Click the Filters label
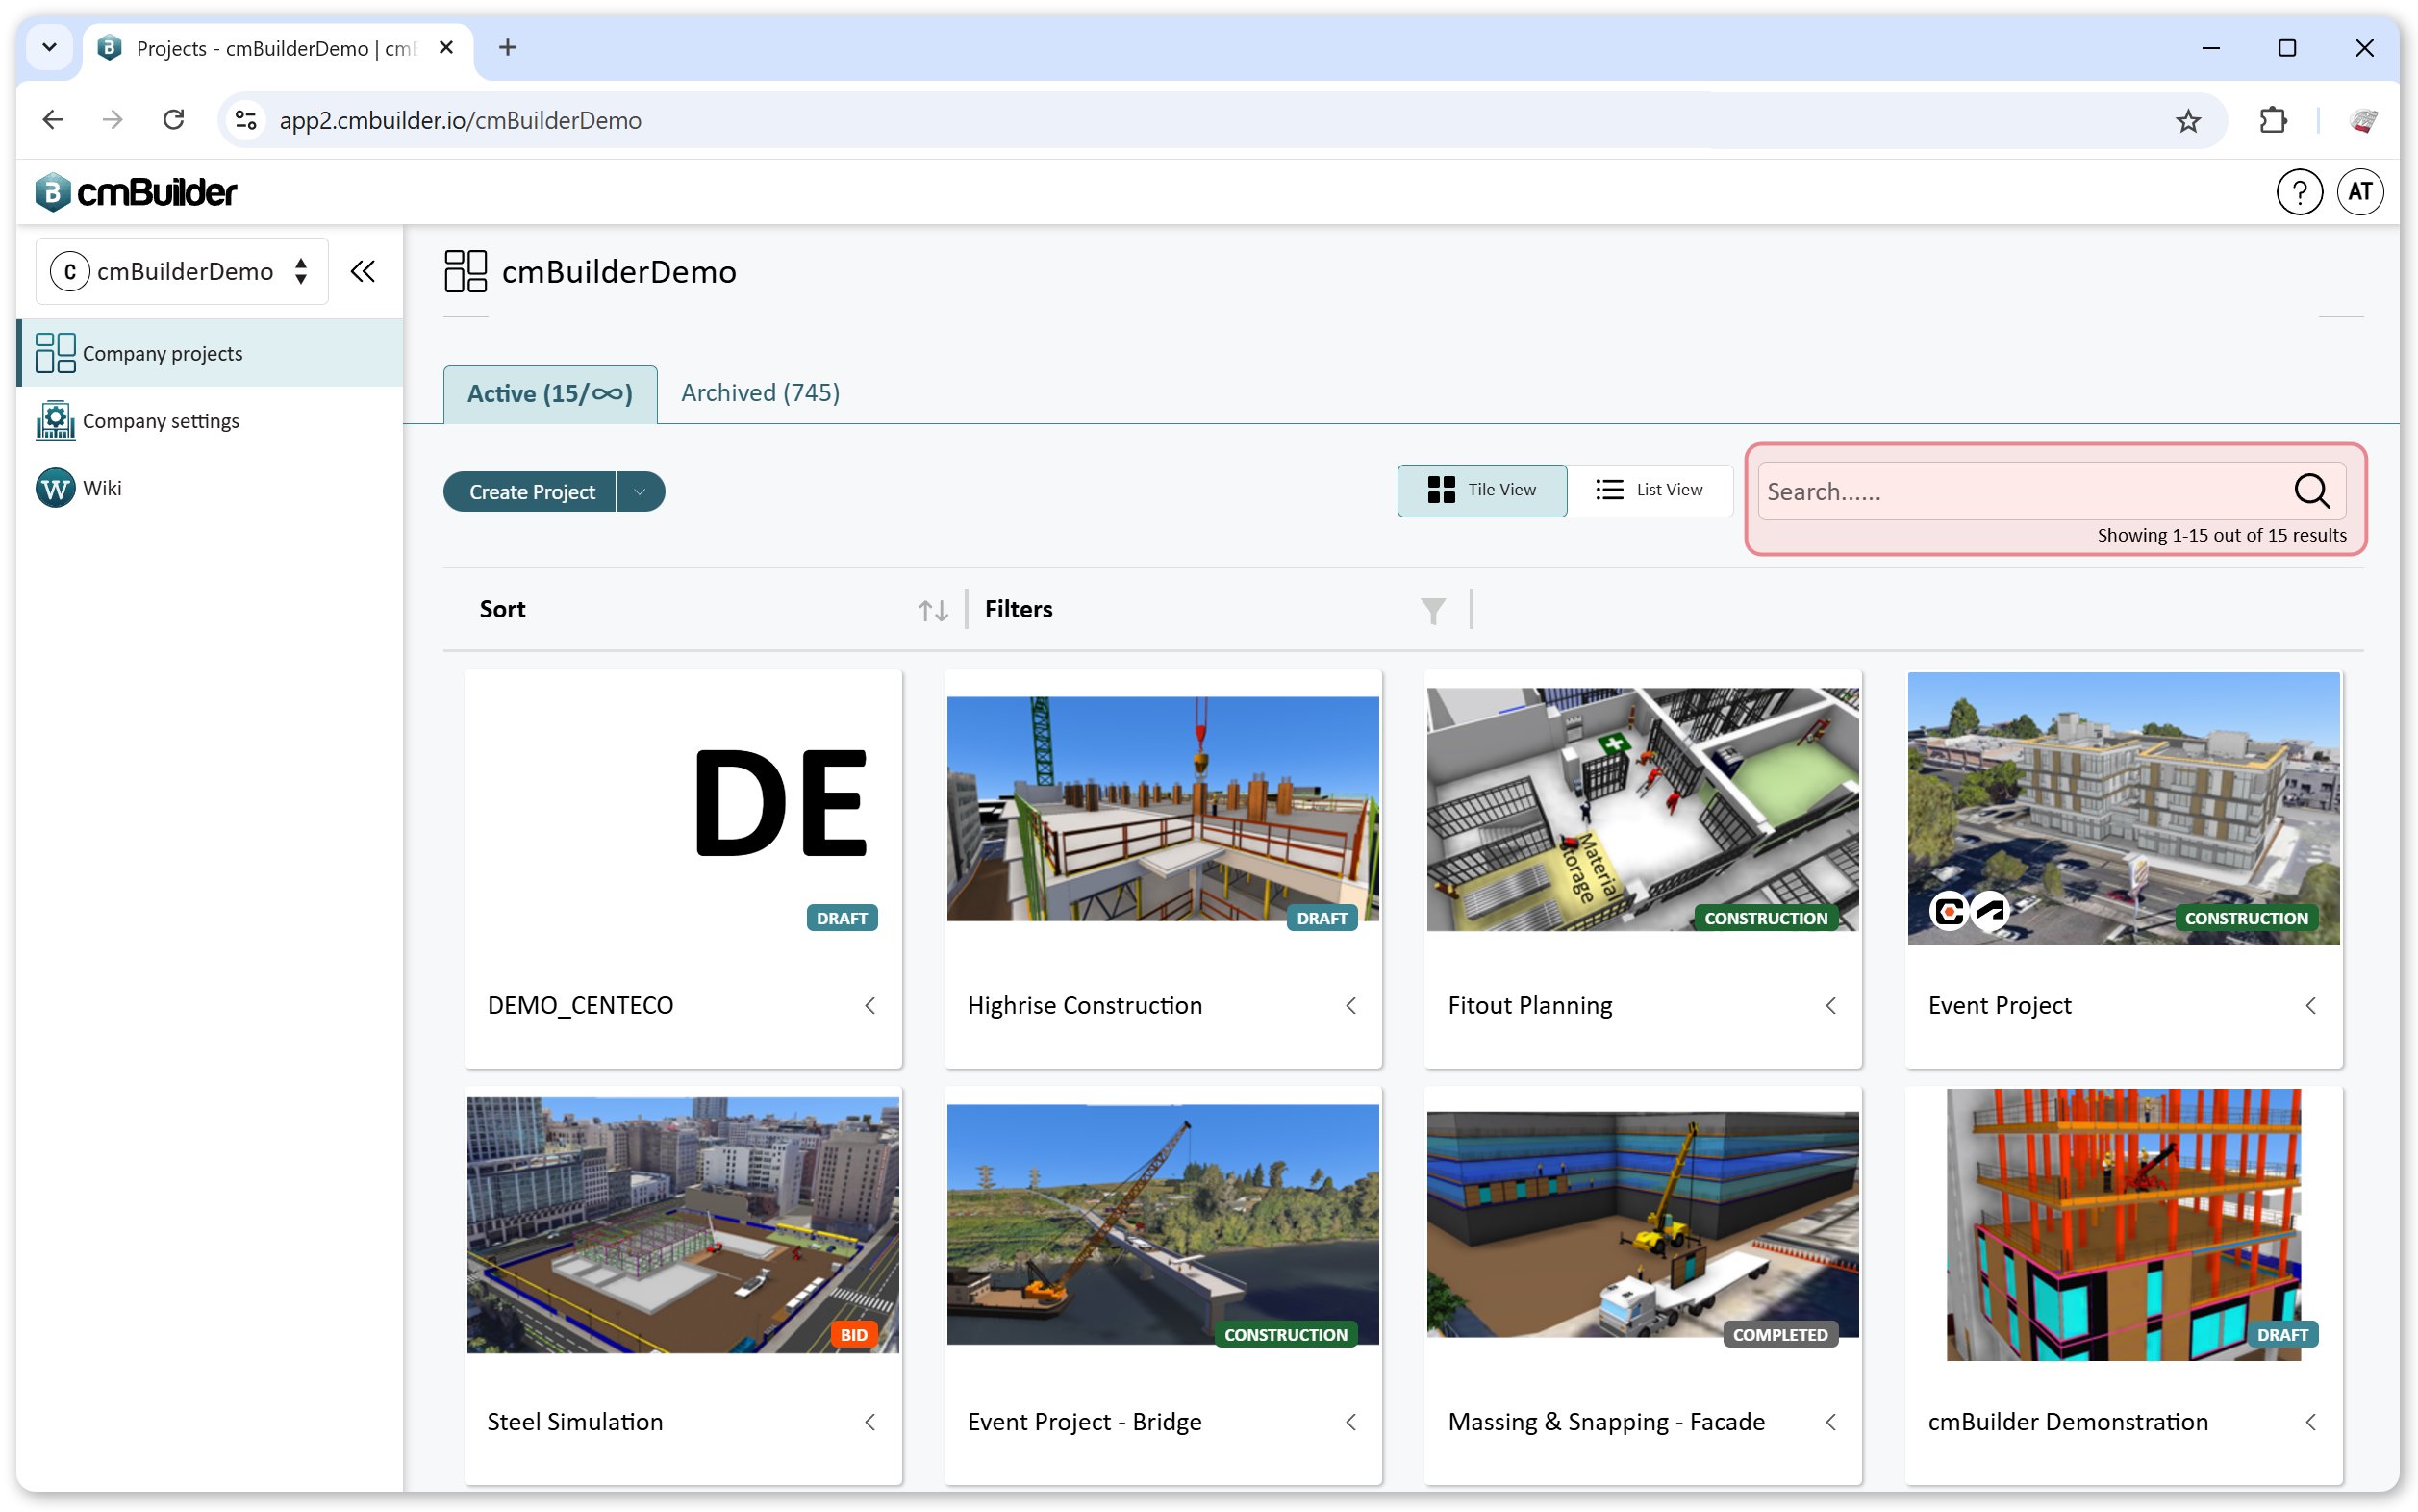This screenshot has width=2418, height=1512. click(1018, 609)
